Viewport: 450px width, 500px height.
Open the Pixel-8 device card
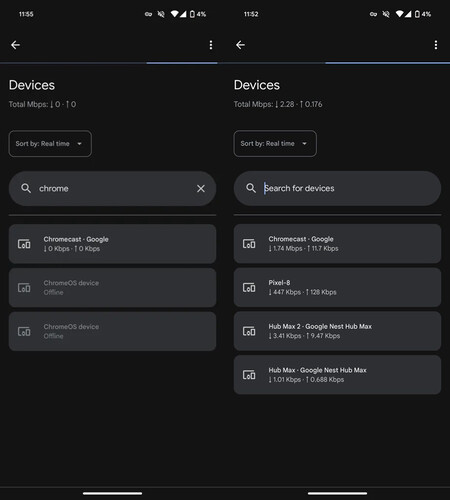coord(337,287)
